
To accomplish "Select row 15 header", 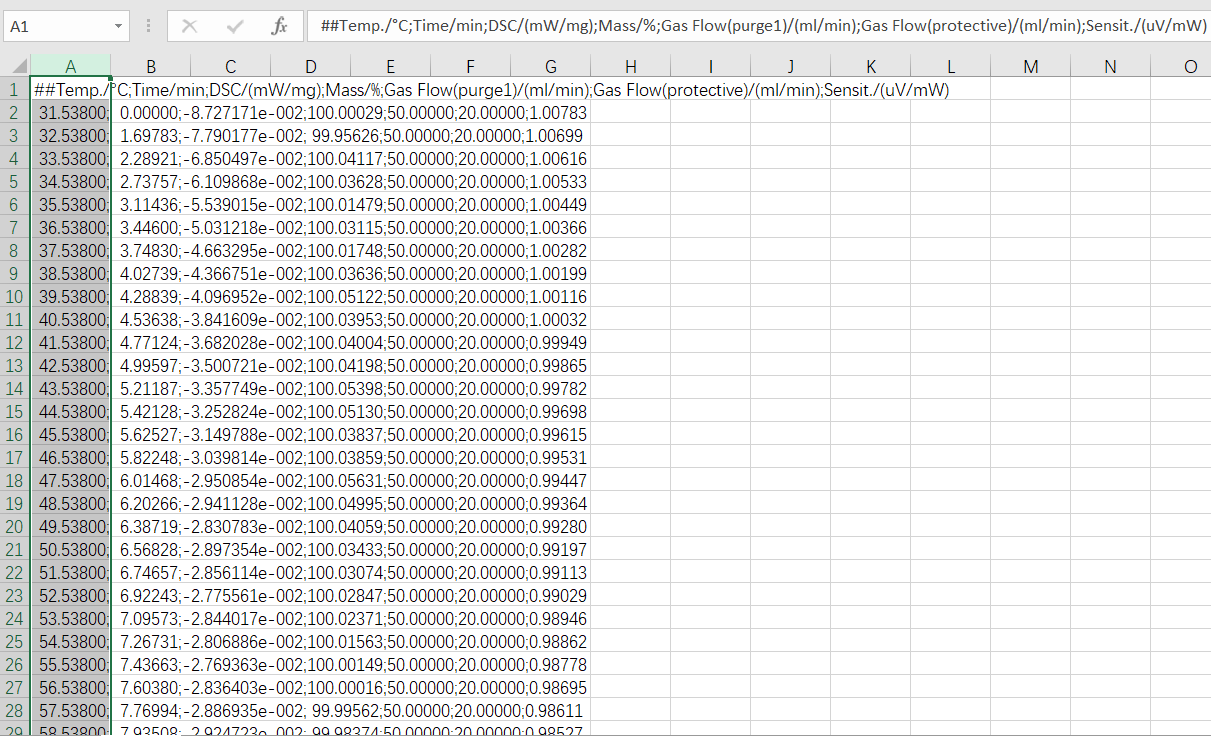I will tap(15, 412).
